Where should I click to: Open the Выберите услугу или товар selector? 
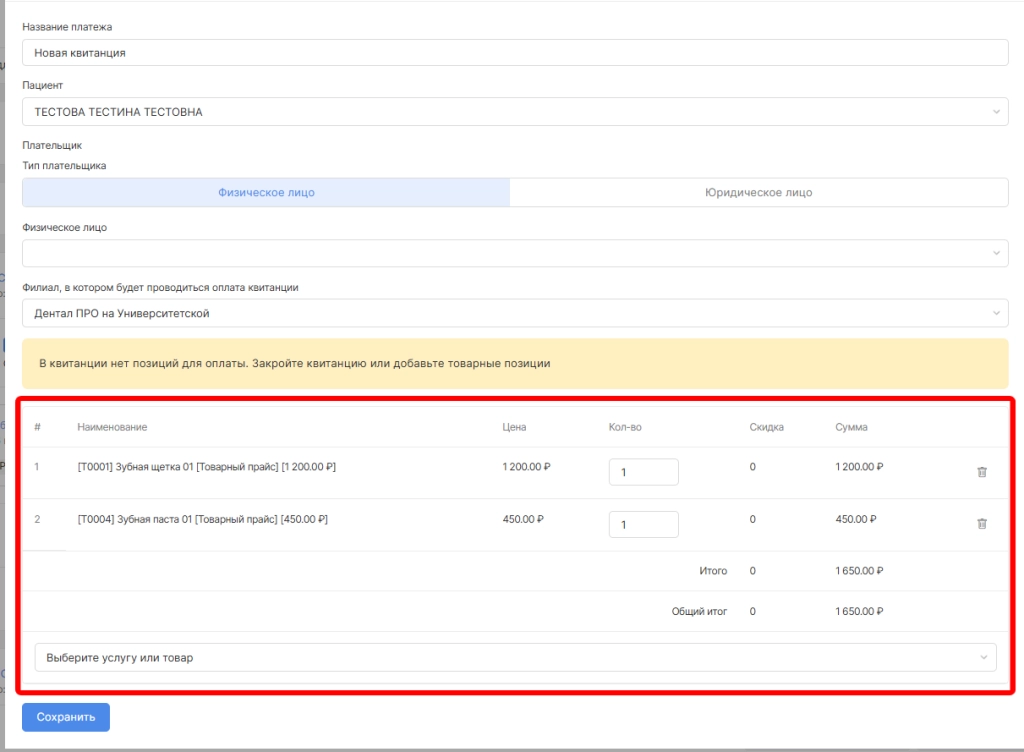pos(515,658)
